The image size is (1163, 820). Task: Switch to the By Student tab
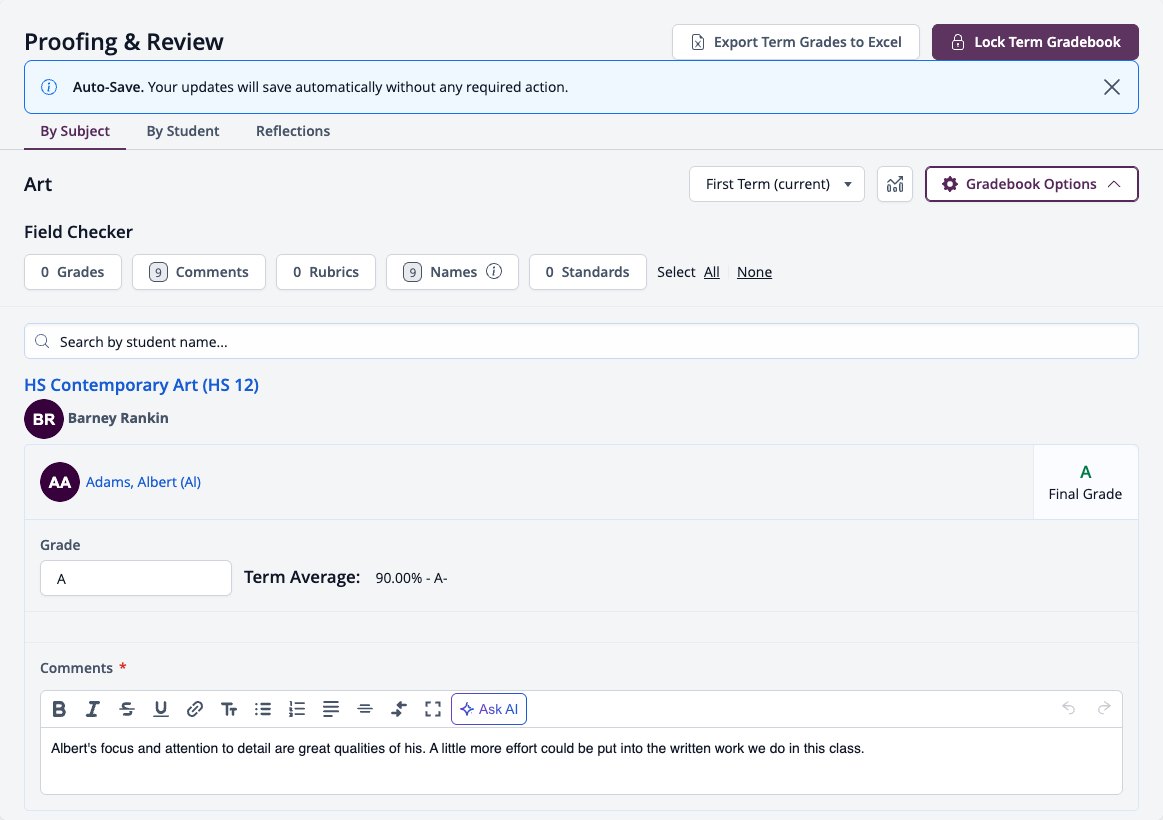pyautogui.click(x=182, y=131)
